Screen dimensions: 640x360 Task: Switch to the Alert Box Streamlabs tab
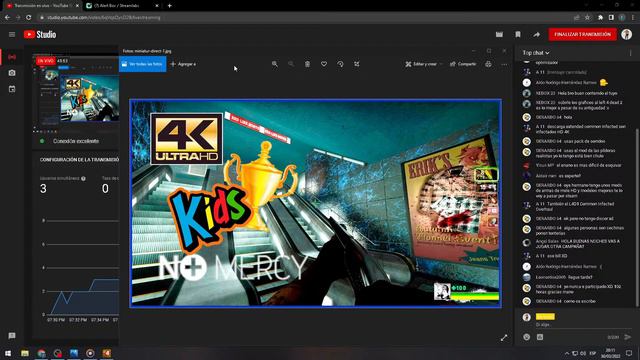point(122,6)
